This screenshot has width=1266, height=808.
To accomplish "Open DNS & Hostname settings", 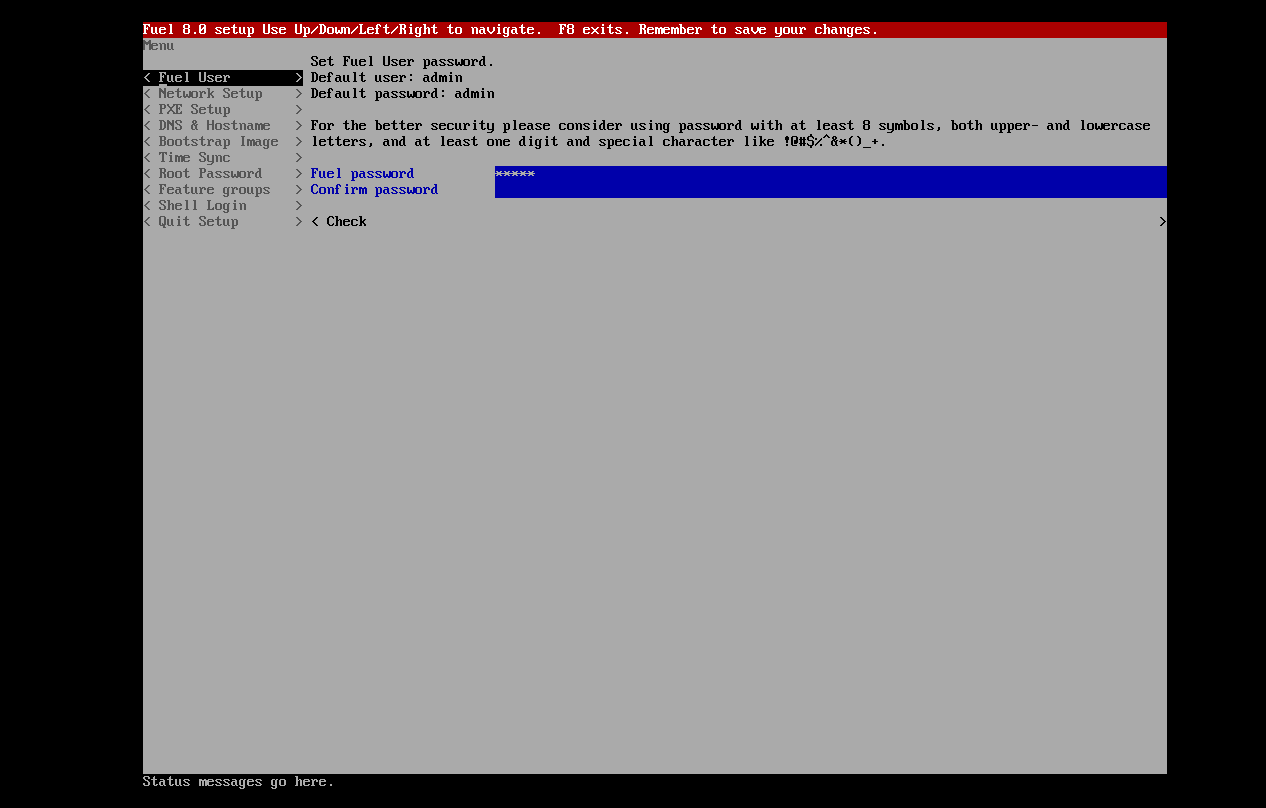I will tap(222, 126).
